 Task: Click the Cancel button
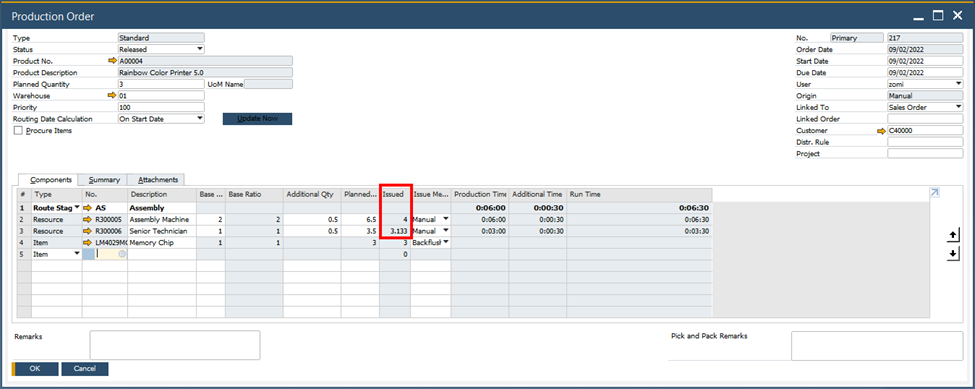click(85, 368)
